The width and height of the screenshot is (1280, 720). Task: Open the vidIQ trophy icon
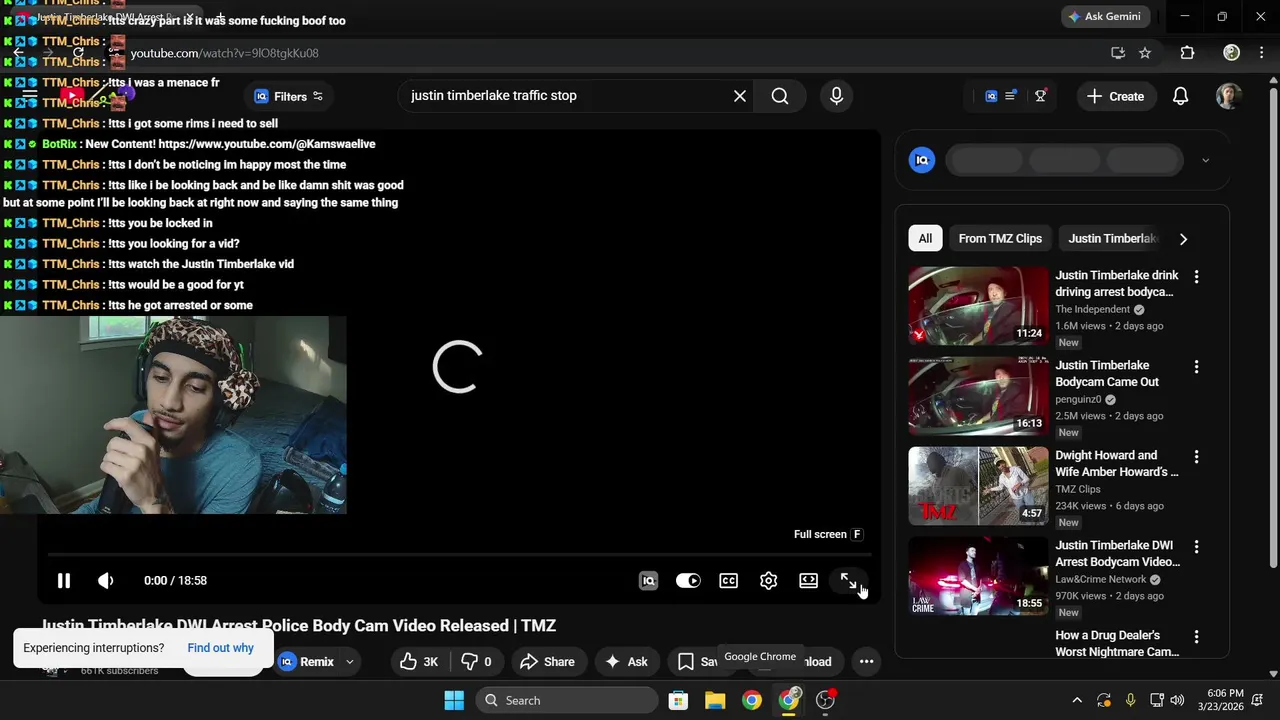point(1041,96)
